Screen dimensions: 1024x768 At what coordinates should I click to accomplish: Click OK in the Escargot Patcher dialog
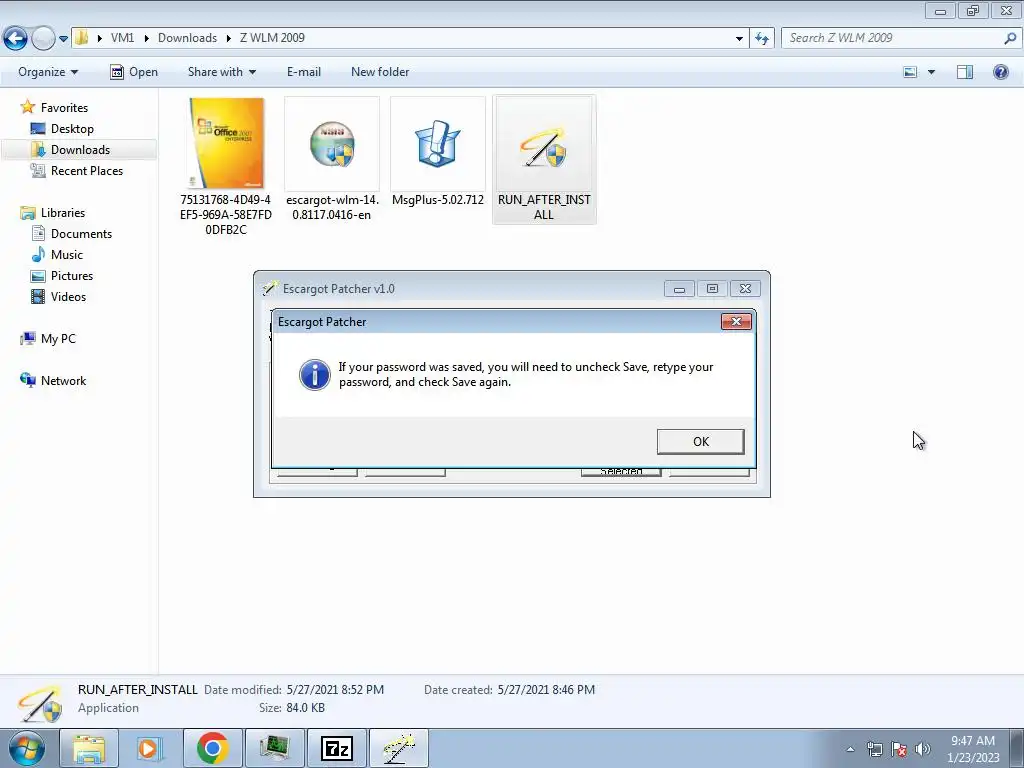(700, 441)
